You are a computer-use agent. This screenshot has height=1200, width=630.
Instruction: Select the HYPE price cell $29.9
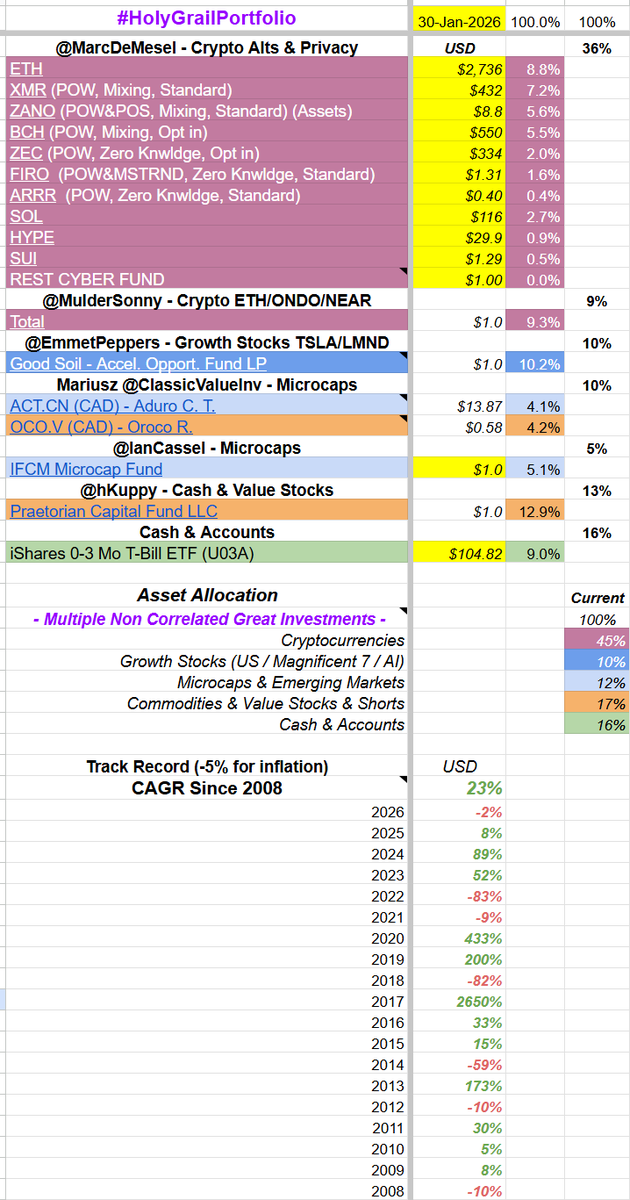(460, 237)
